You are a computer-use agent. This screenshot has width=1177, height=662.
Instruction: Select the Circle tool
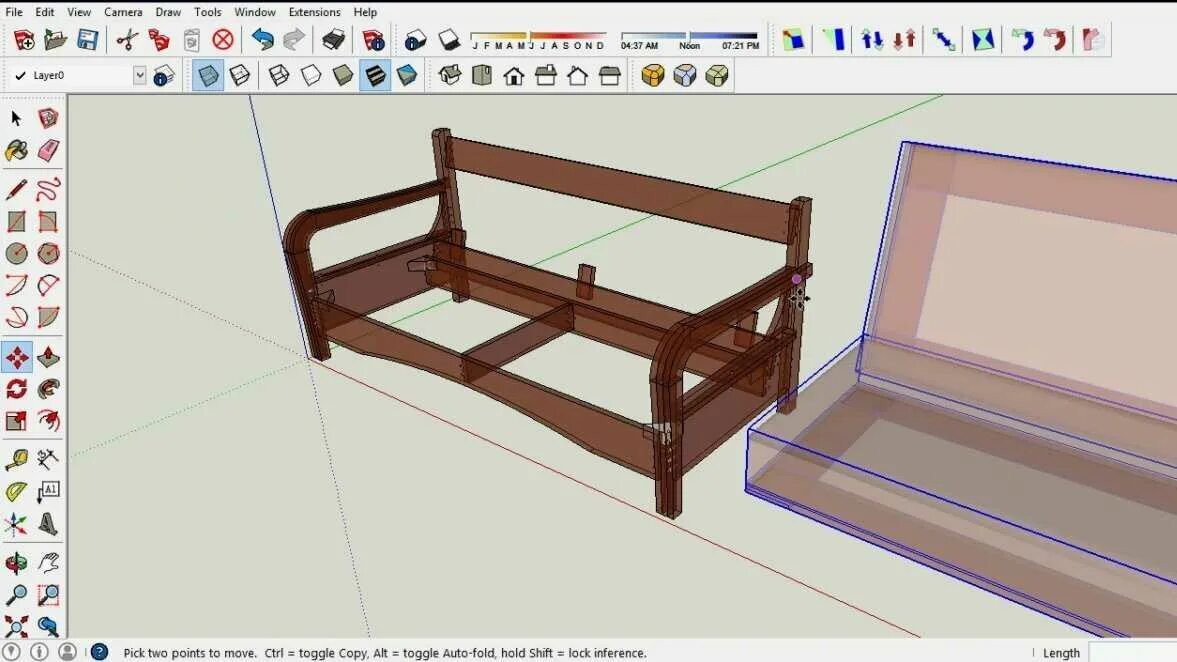(17, 254)
